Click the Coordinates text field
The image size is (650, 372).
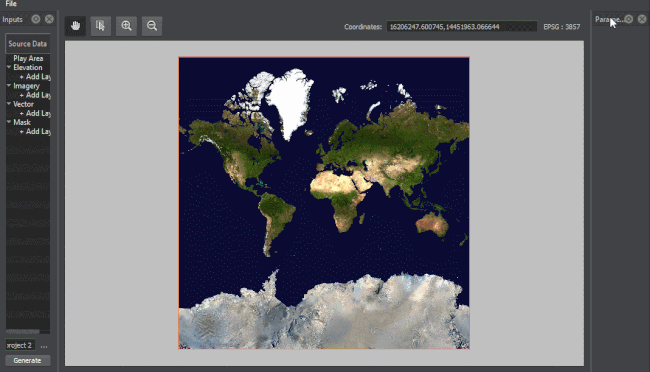click(461, 27)
